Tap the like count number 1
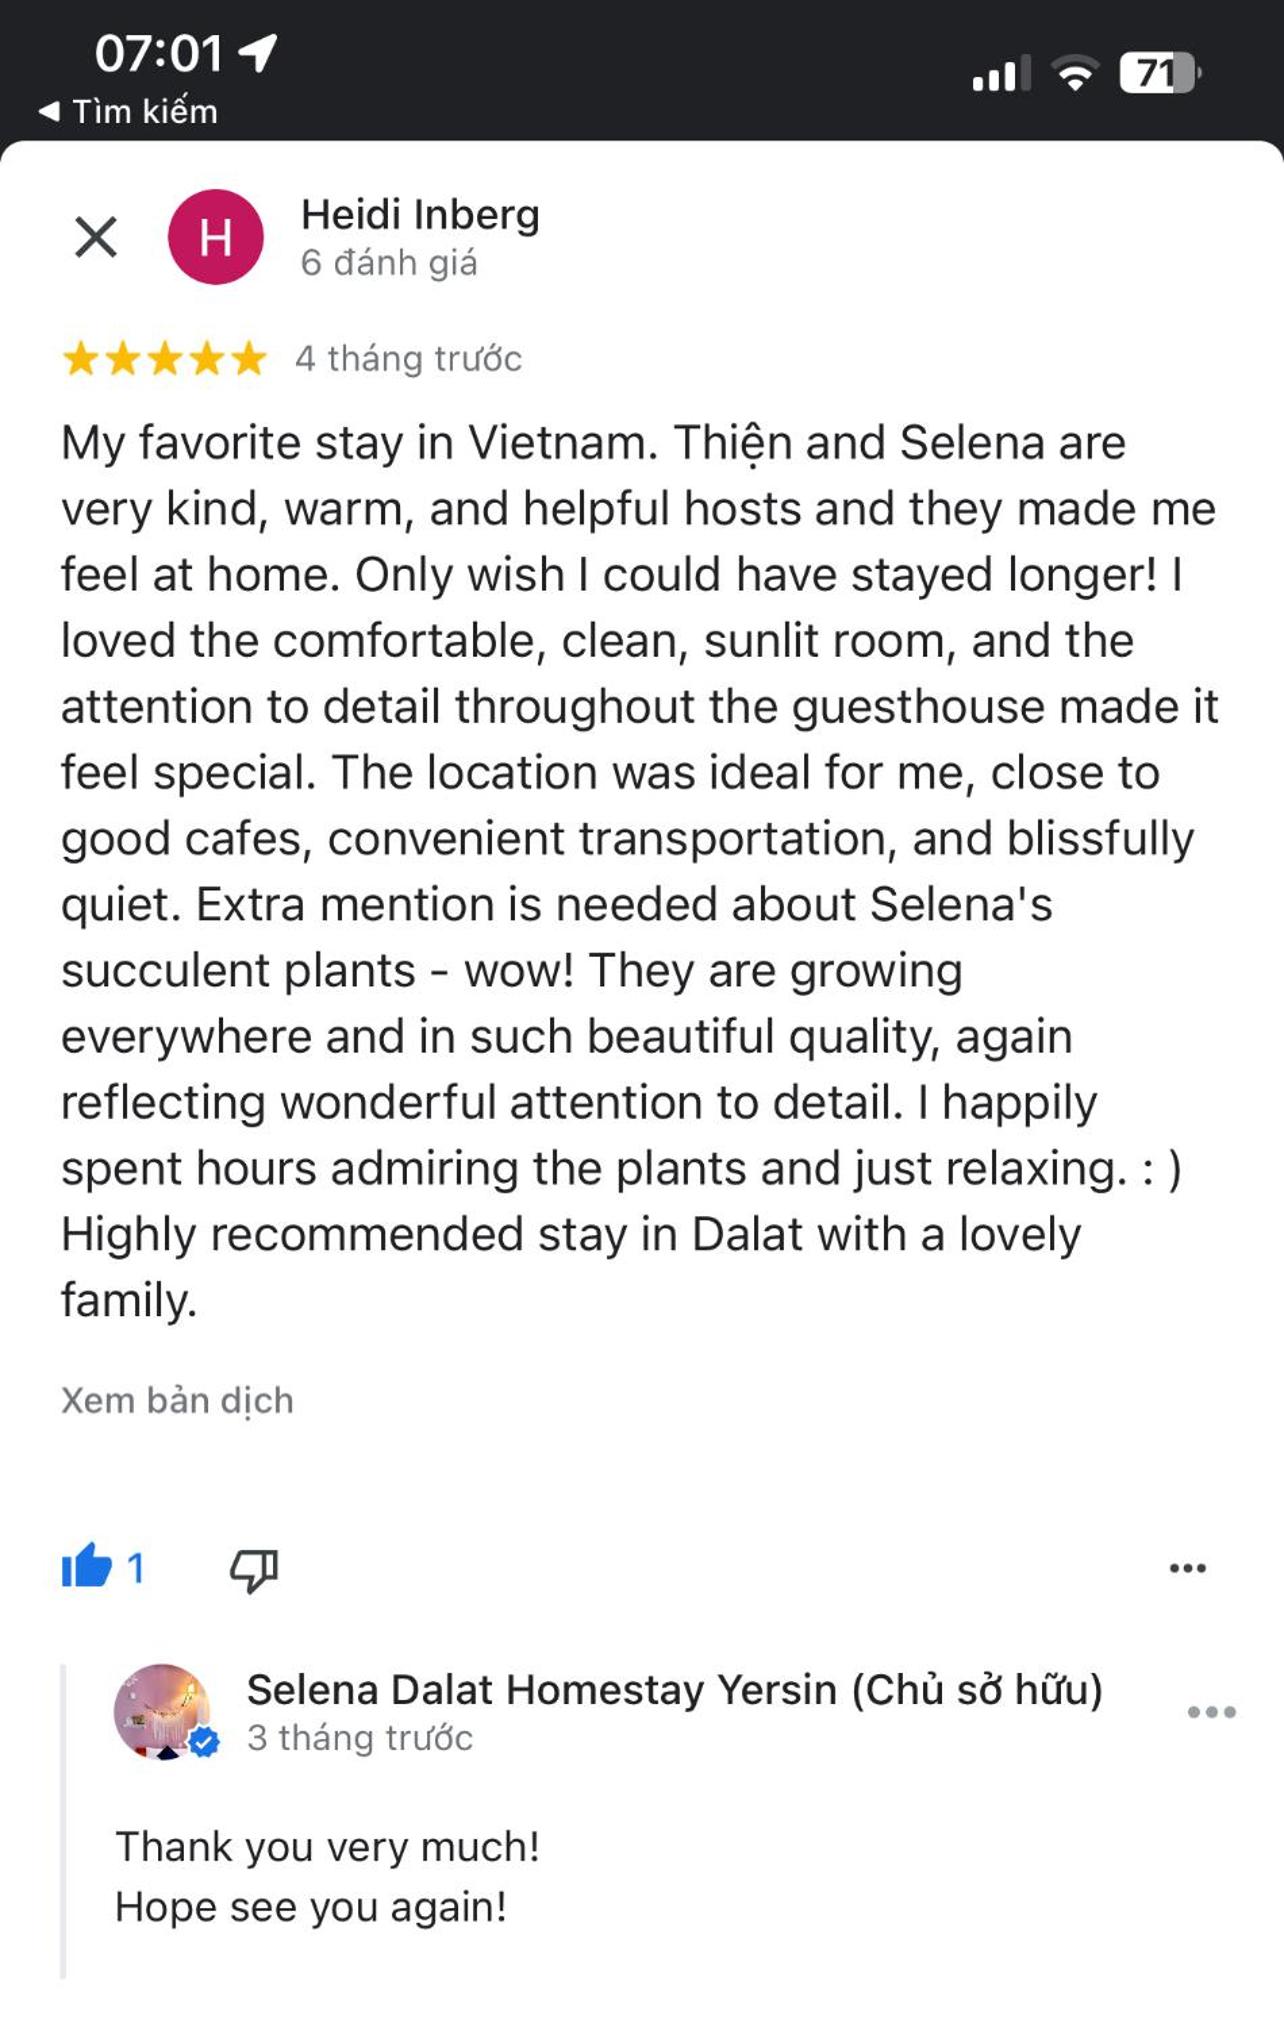The width and height of the screenshot is (1284, 2027). click(136, 1568)
